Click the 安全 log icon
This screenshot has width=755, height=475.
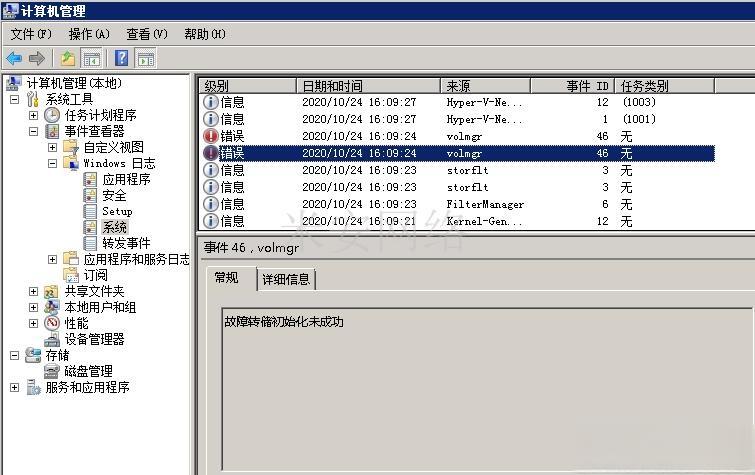[x=90, y=195]
